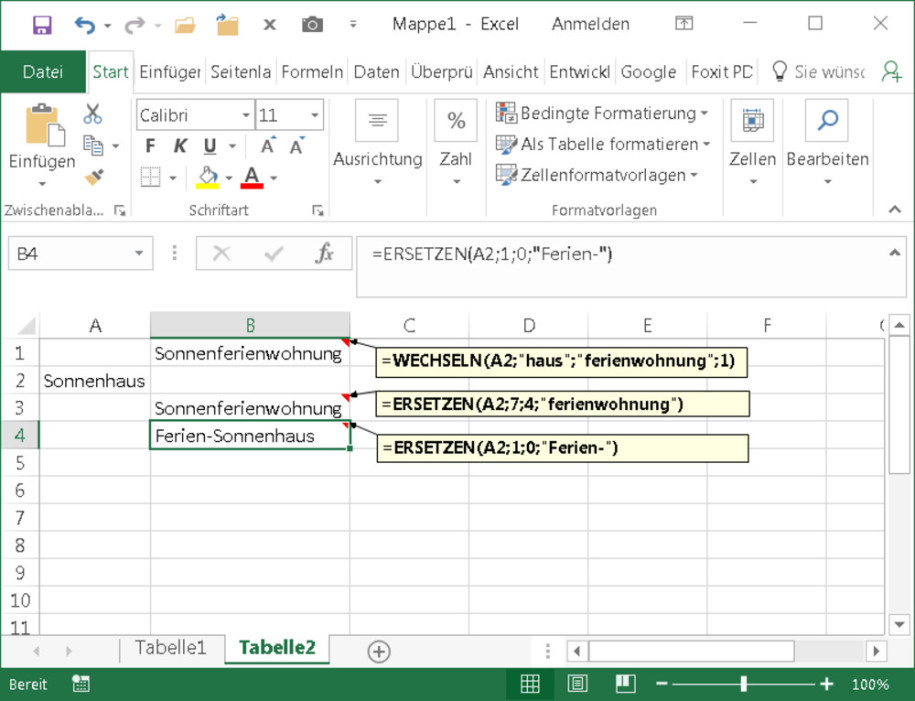Switch to Page Layout view in status bar
This screenshot has width=915, height=701.
coord(577,683)
